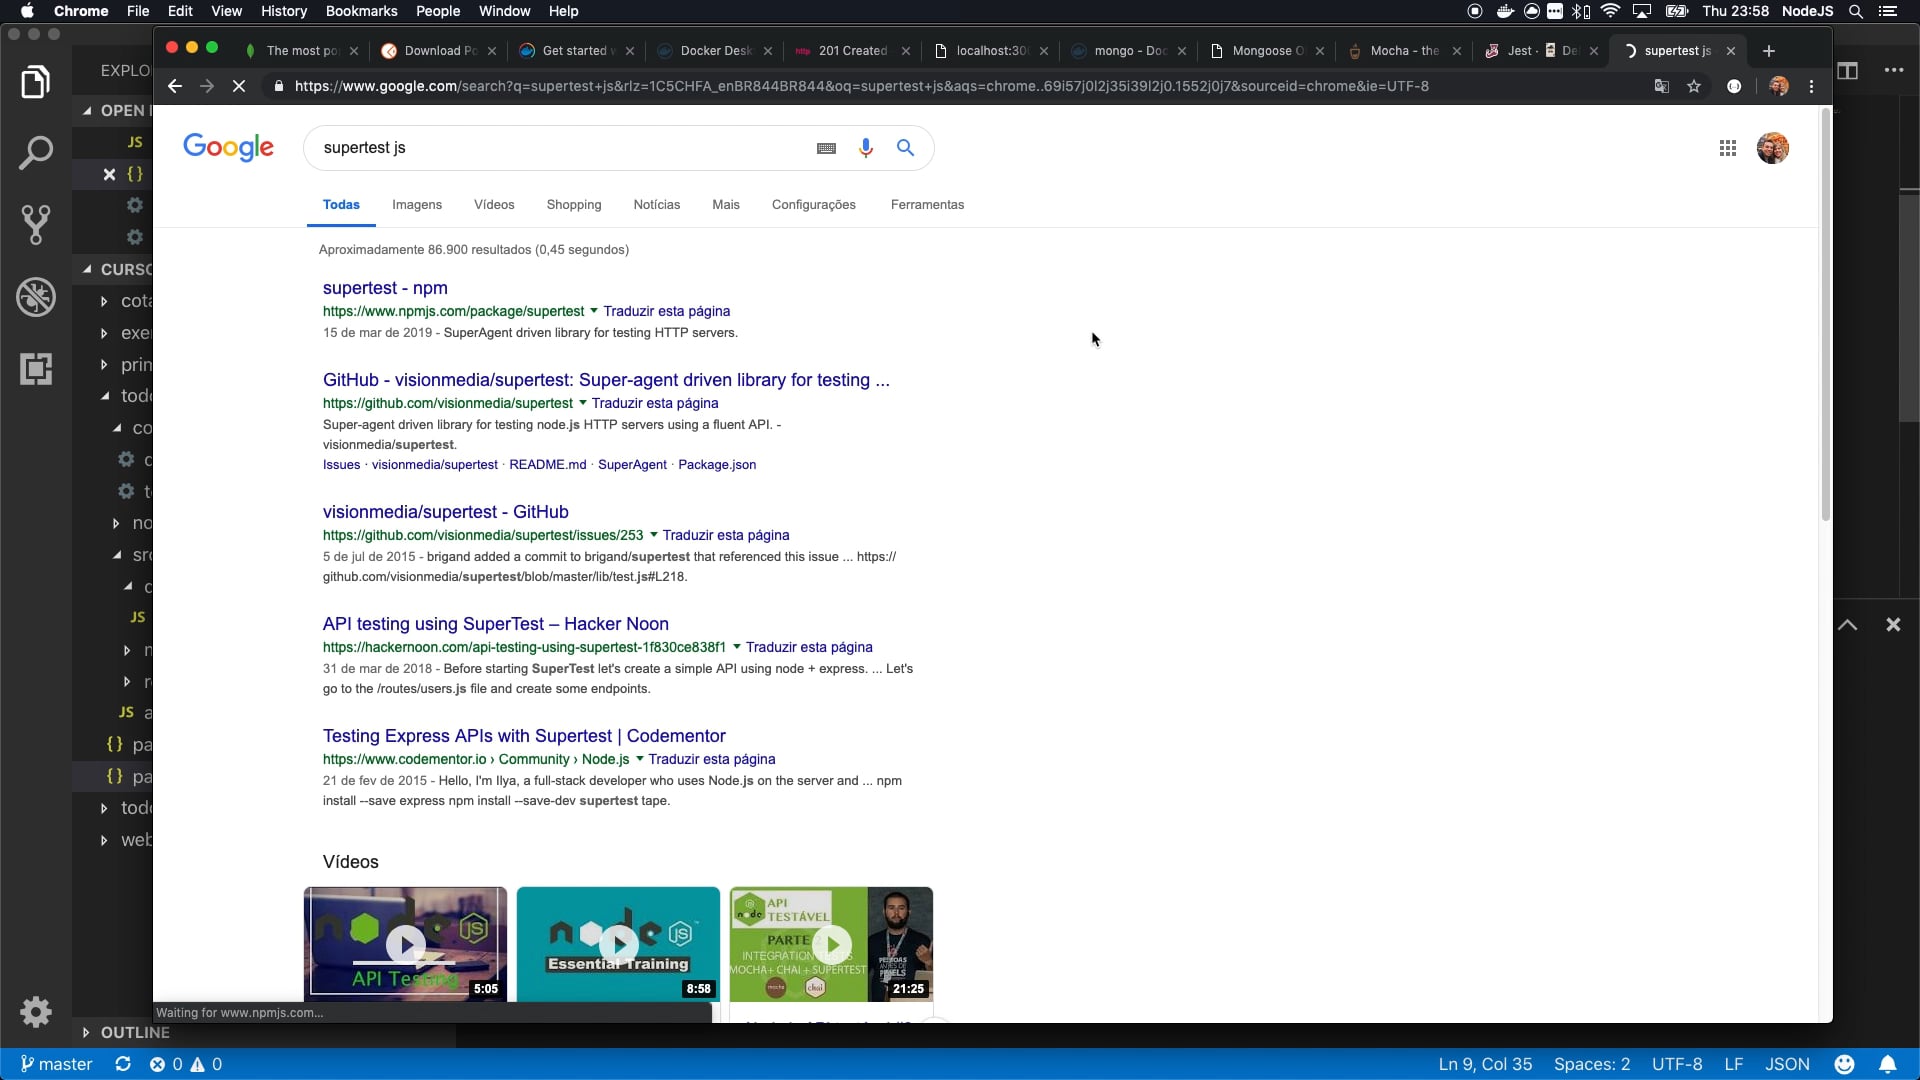The height and width of the screenshot is (1080, 1920).
Task: Open Chrome History menu
Action: [283, 11]
